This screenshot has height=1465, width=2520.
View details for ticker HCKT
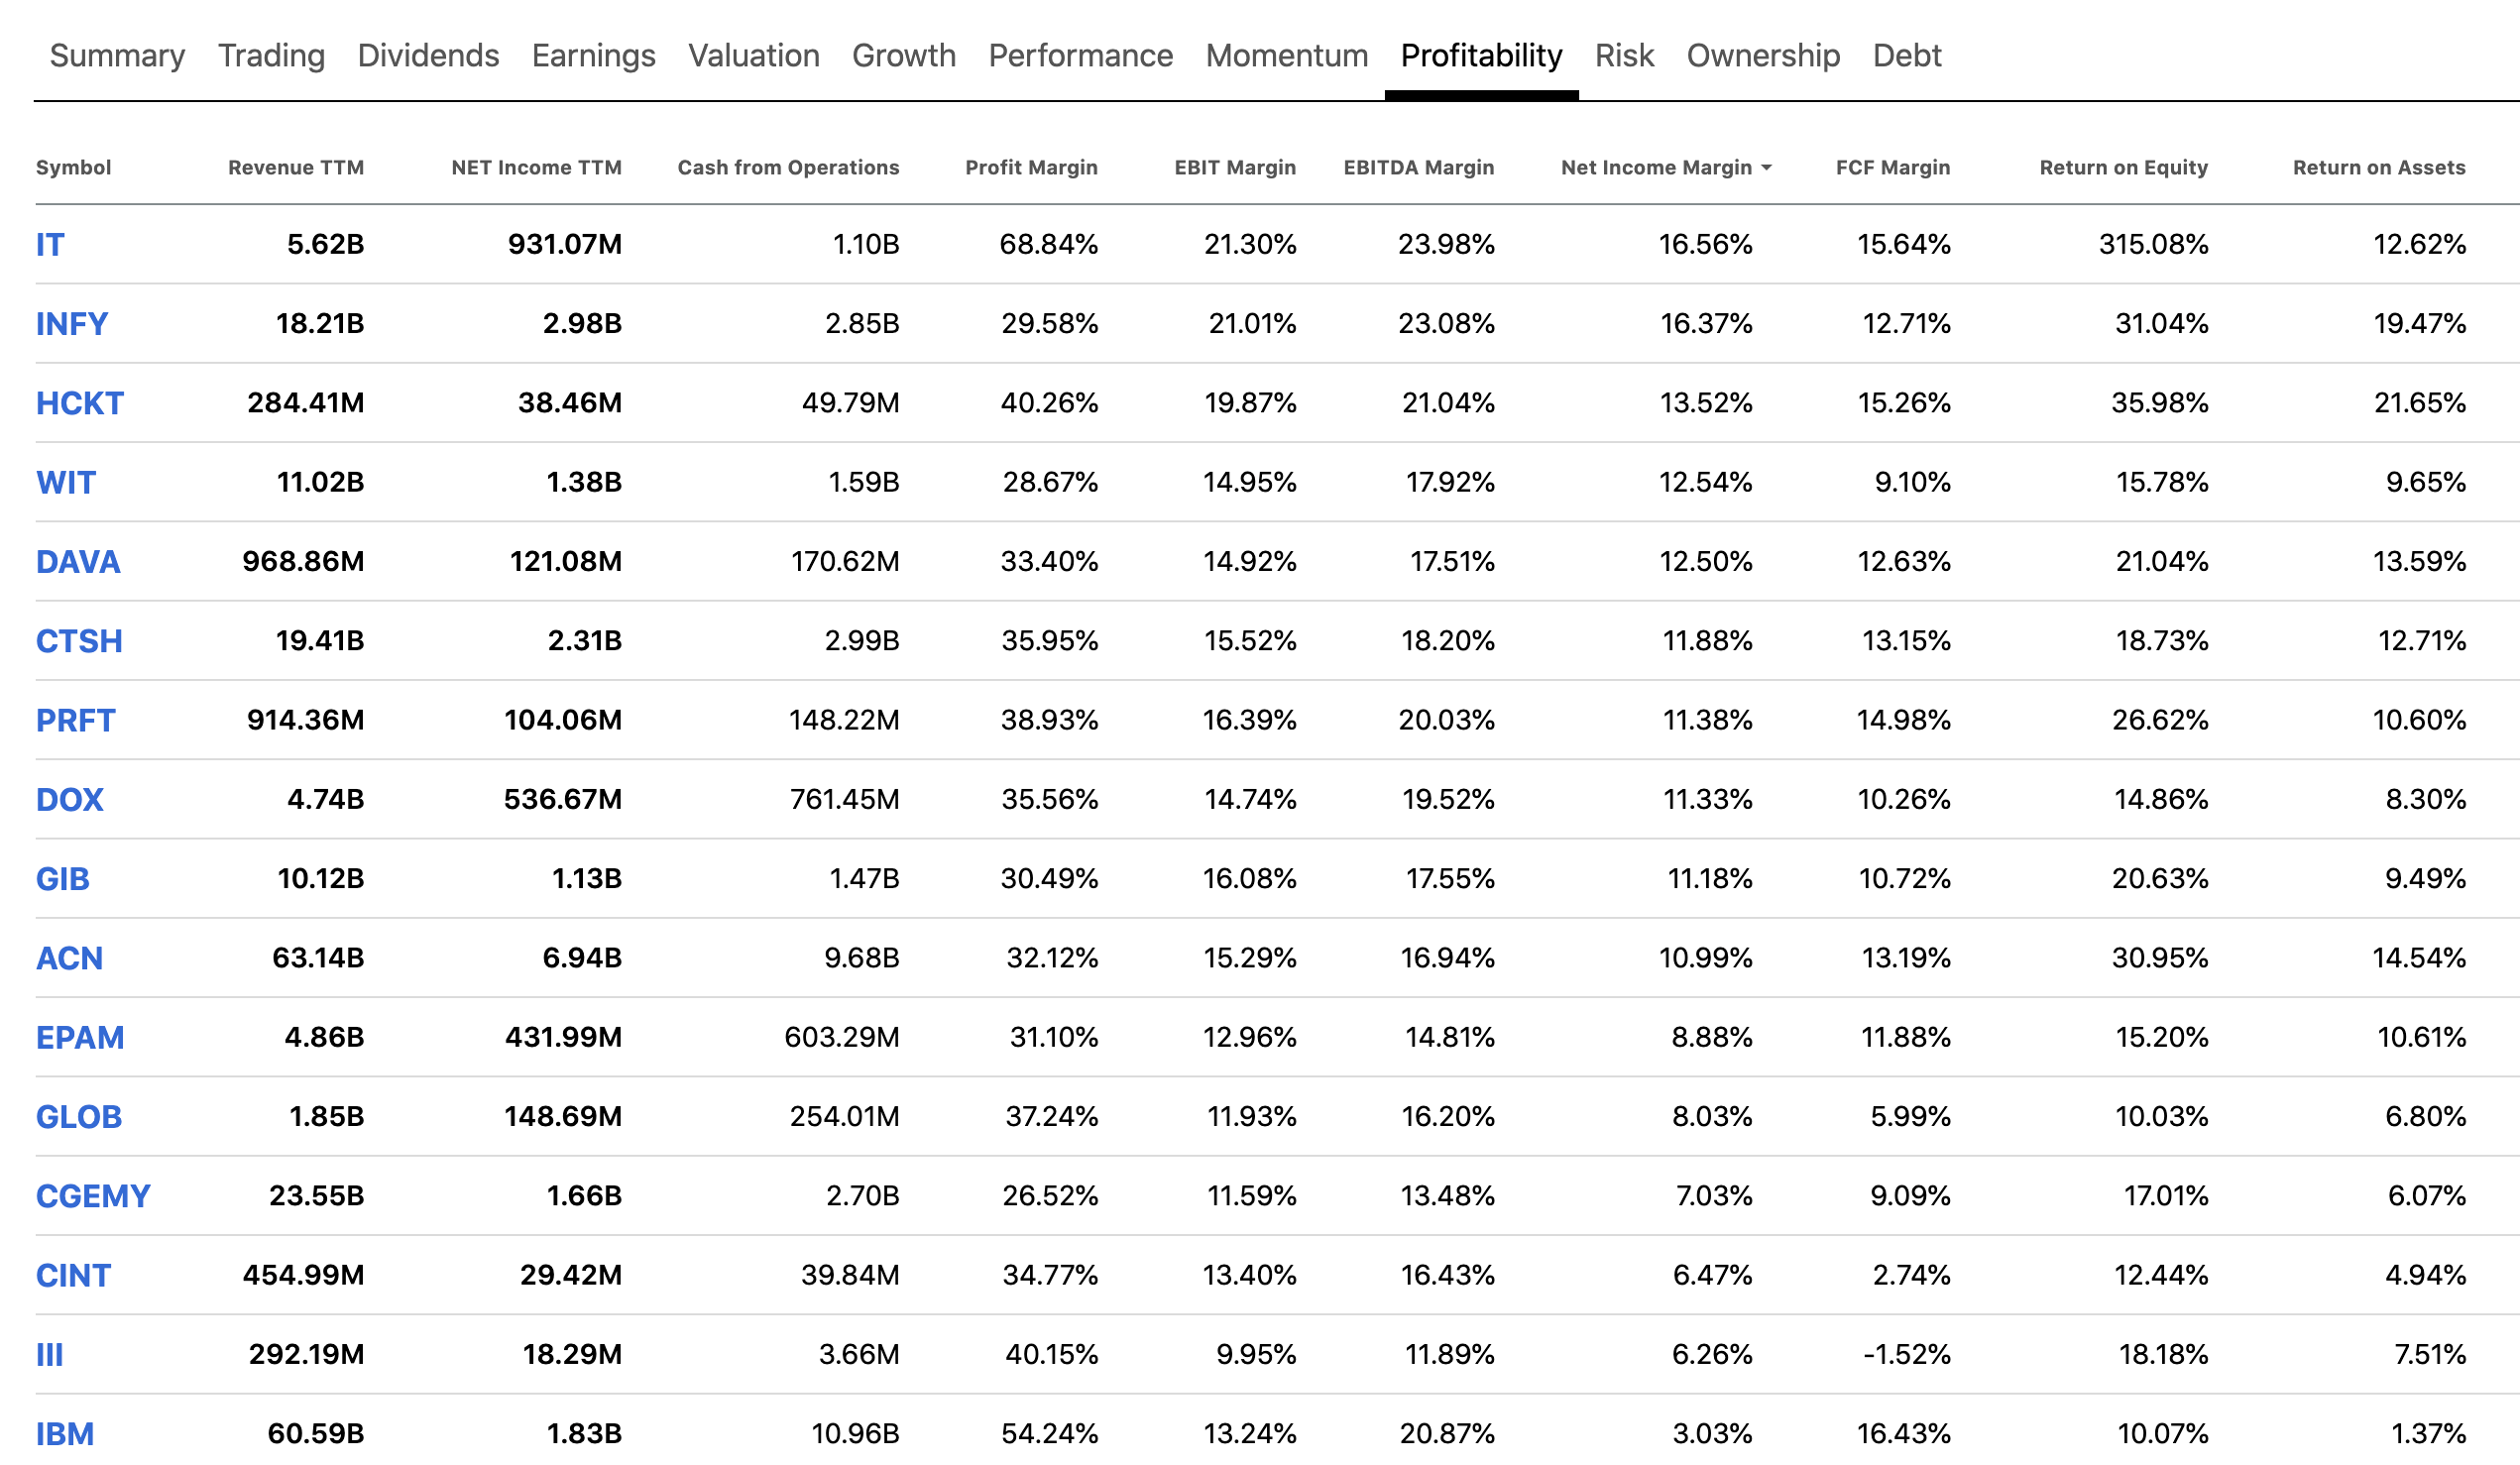79,402
